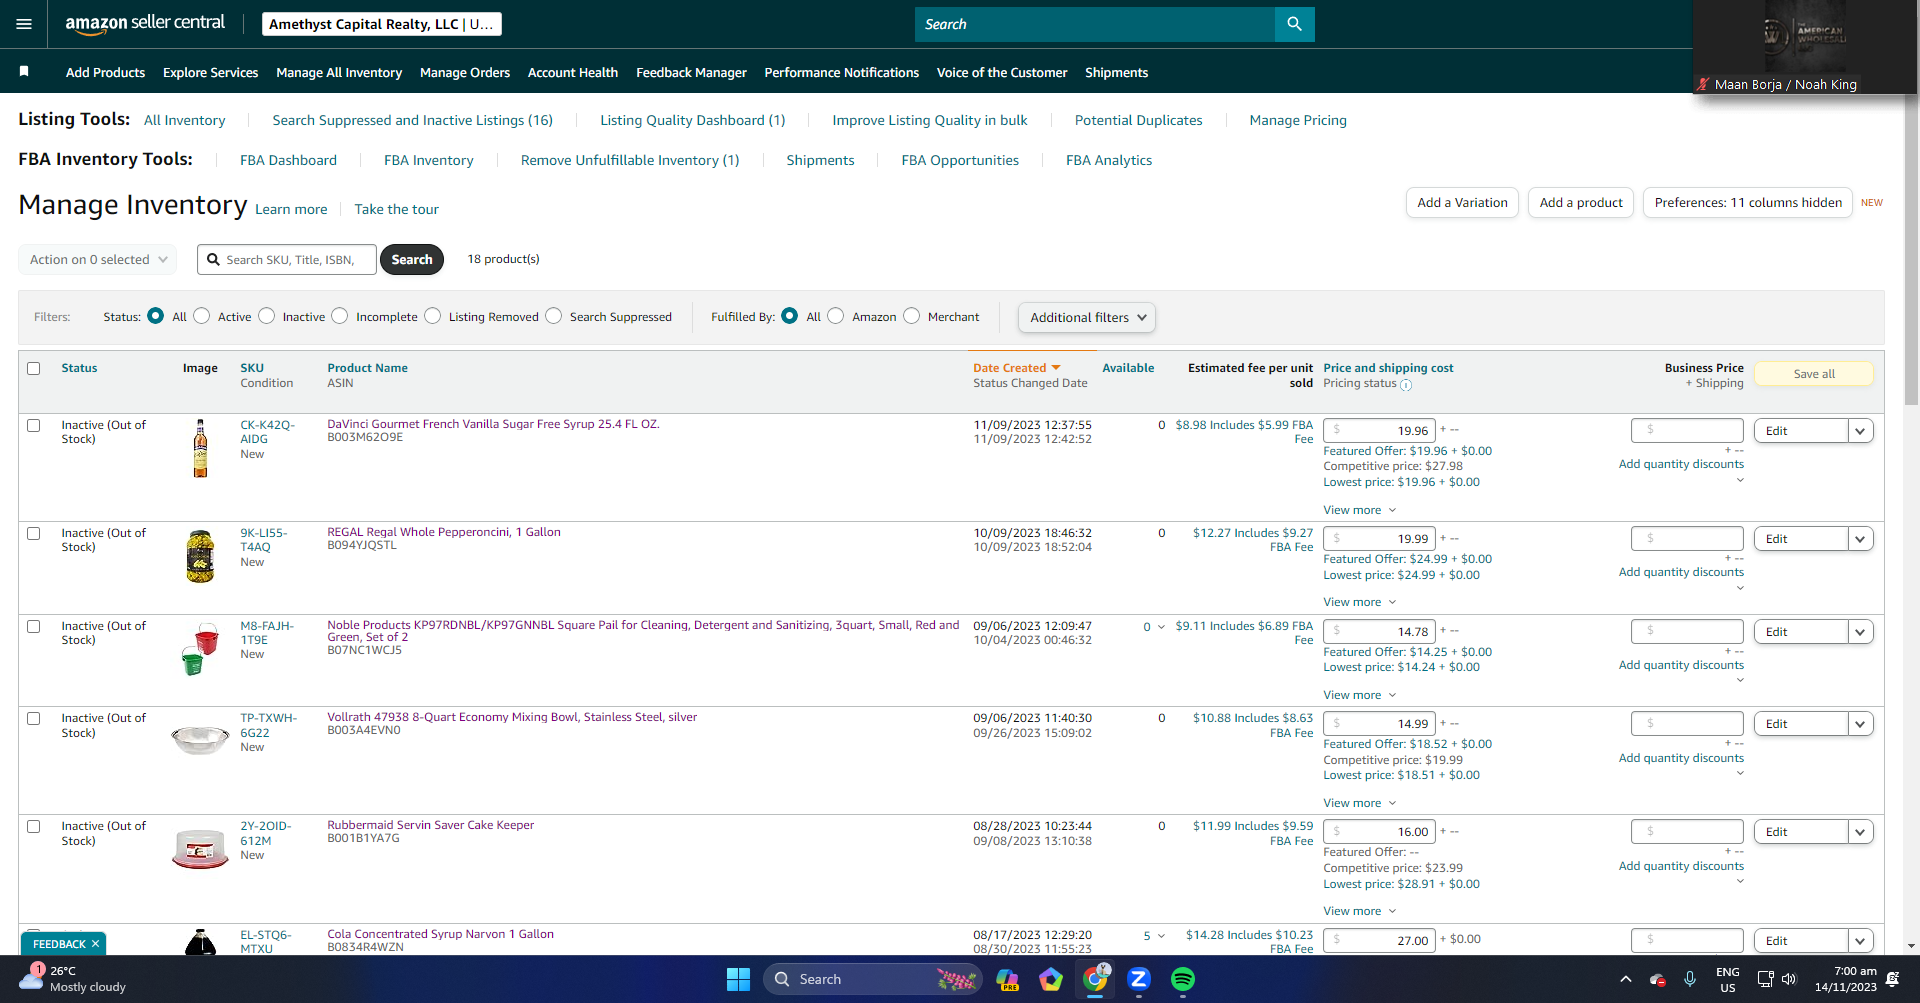This screenshot has width=1920, height=1003.
Task: Open Edit dropdown arrow for DaVinci Syrup
Action: pyautogui.click(x=1860, y=431)
